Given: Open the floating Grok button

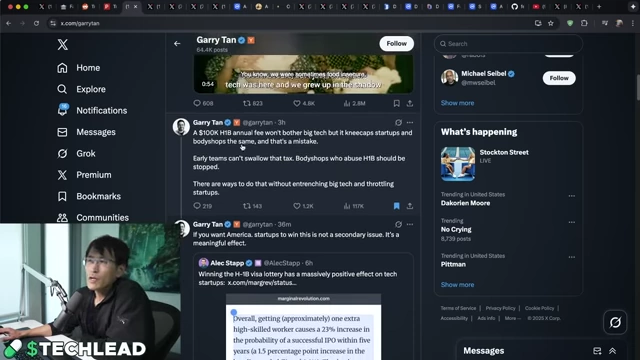Looking at the screenshot, I should (x=615, y=322).
